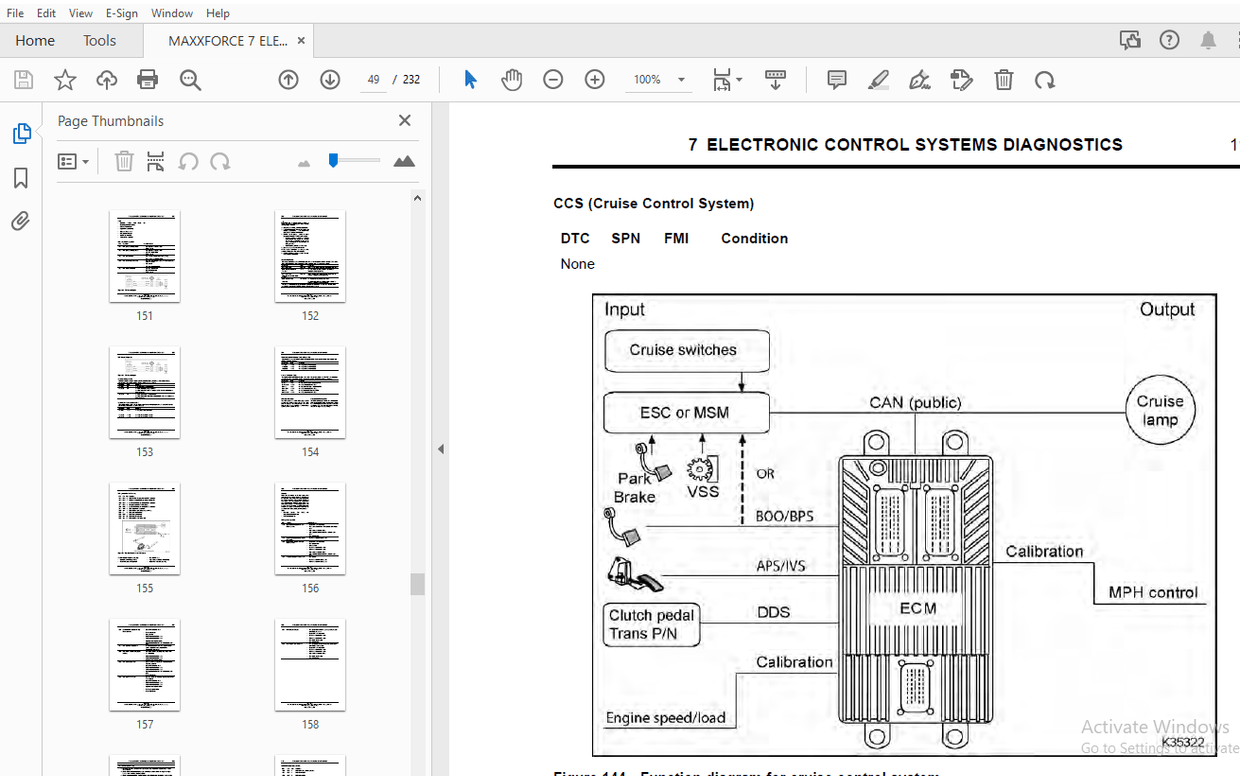Select the page 155 thumbnail
1240x776 pixels.
[x=145, y=529]
